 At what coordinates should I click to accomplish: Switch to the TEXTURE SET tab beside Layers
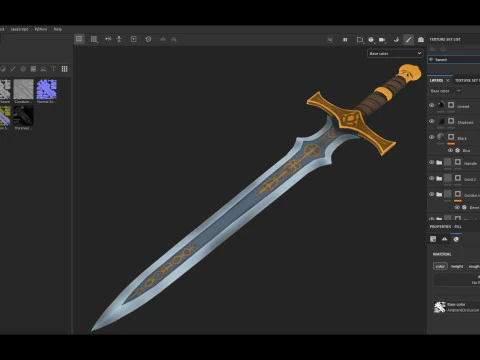coord(467,80)
